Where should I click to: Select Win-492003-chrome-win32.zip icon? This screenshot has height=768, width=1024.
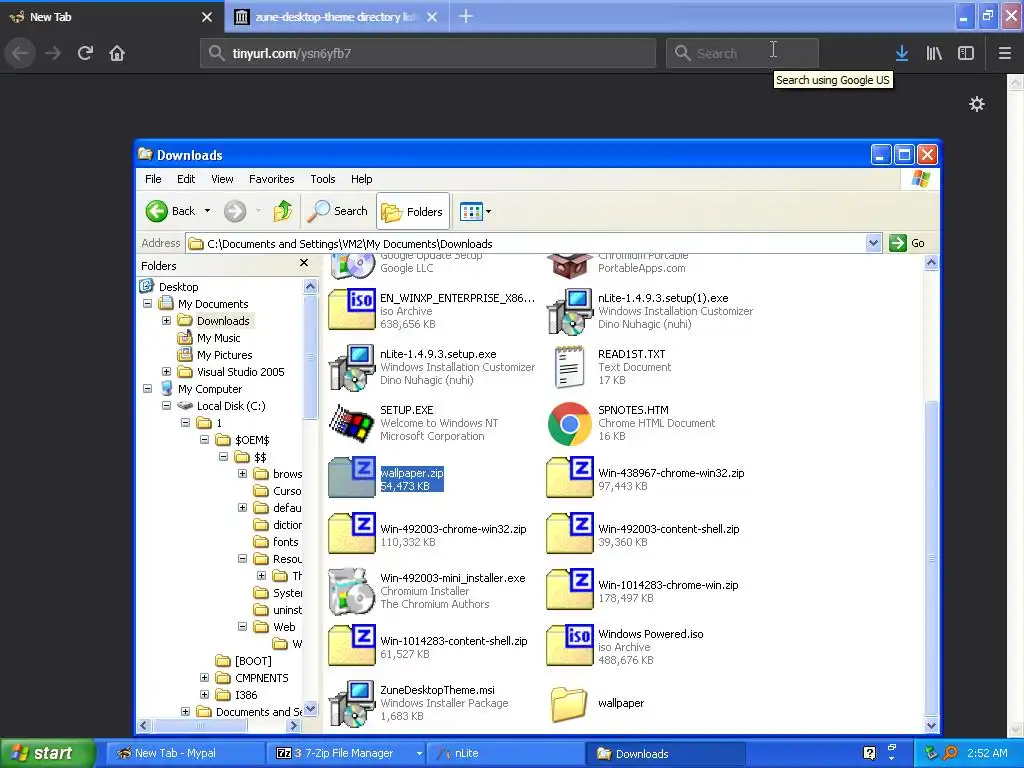pyautogui.click(x=352, y=534)
